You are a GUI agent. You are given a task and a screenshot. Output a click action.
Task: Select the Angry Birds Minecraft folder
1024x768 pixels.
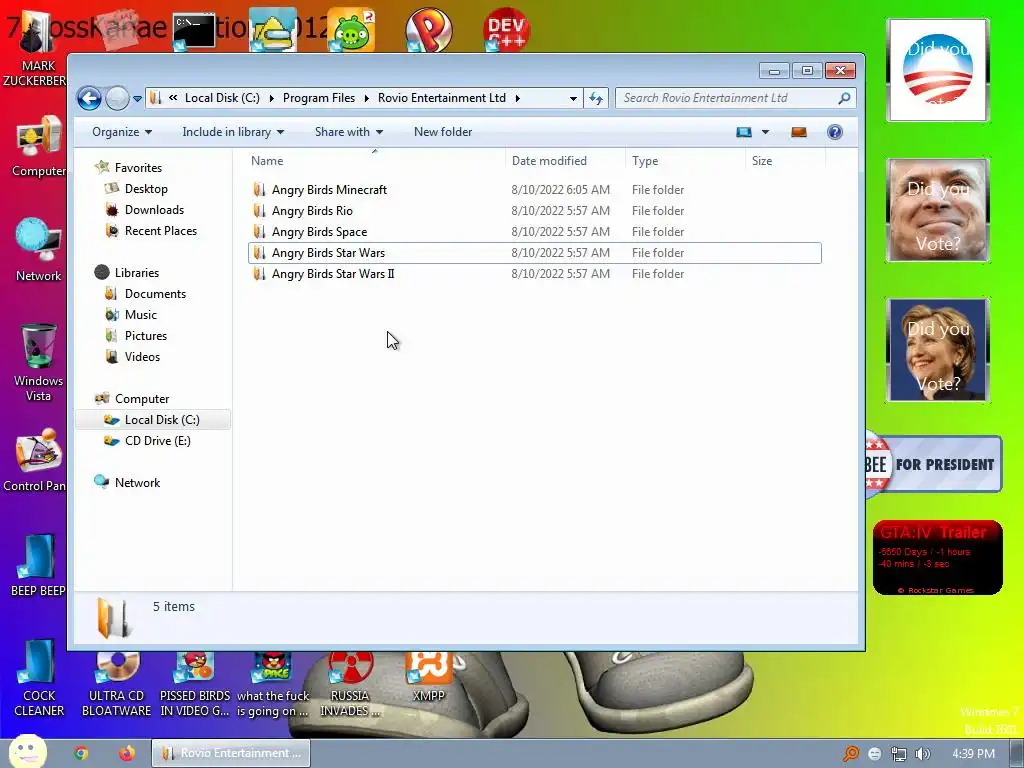click(x=534, y=190)
